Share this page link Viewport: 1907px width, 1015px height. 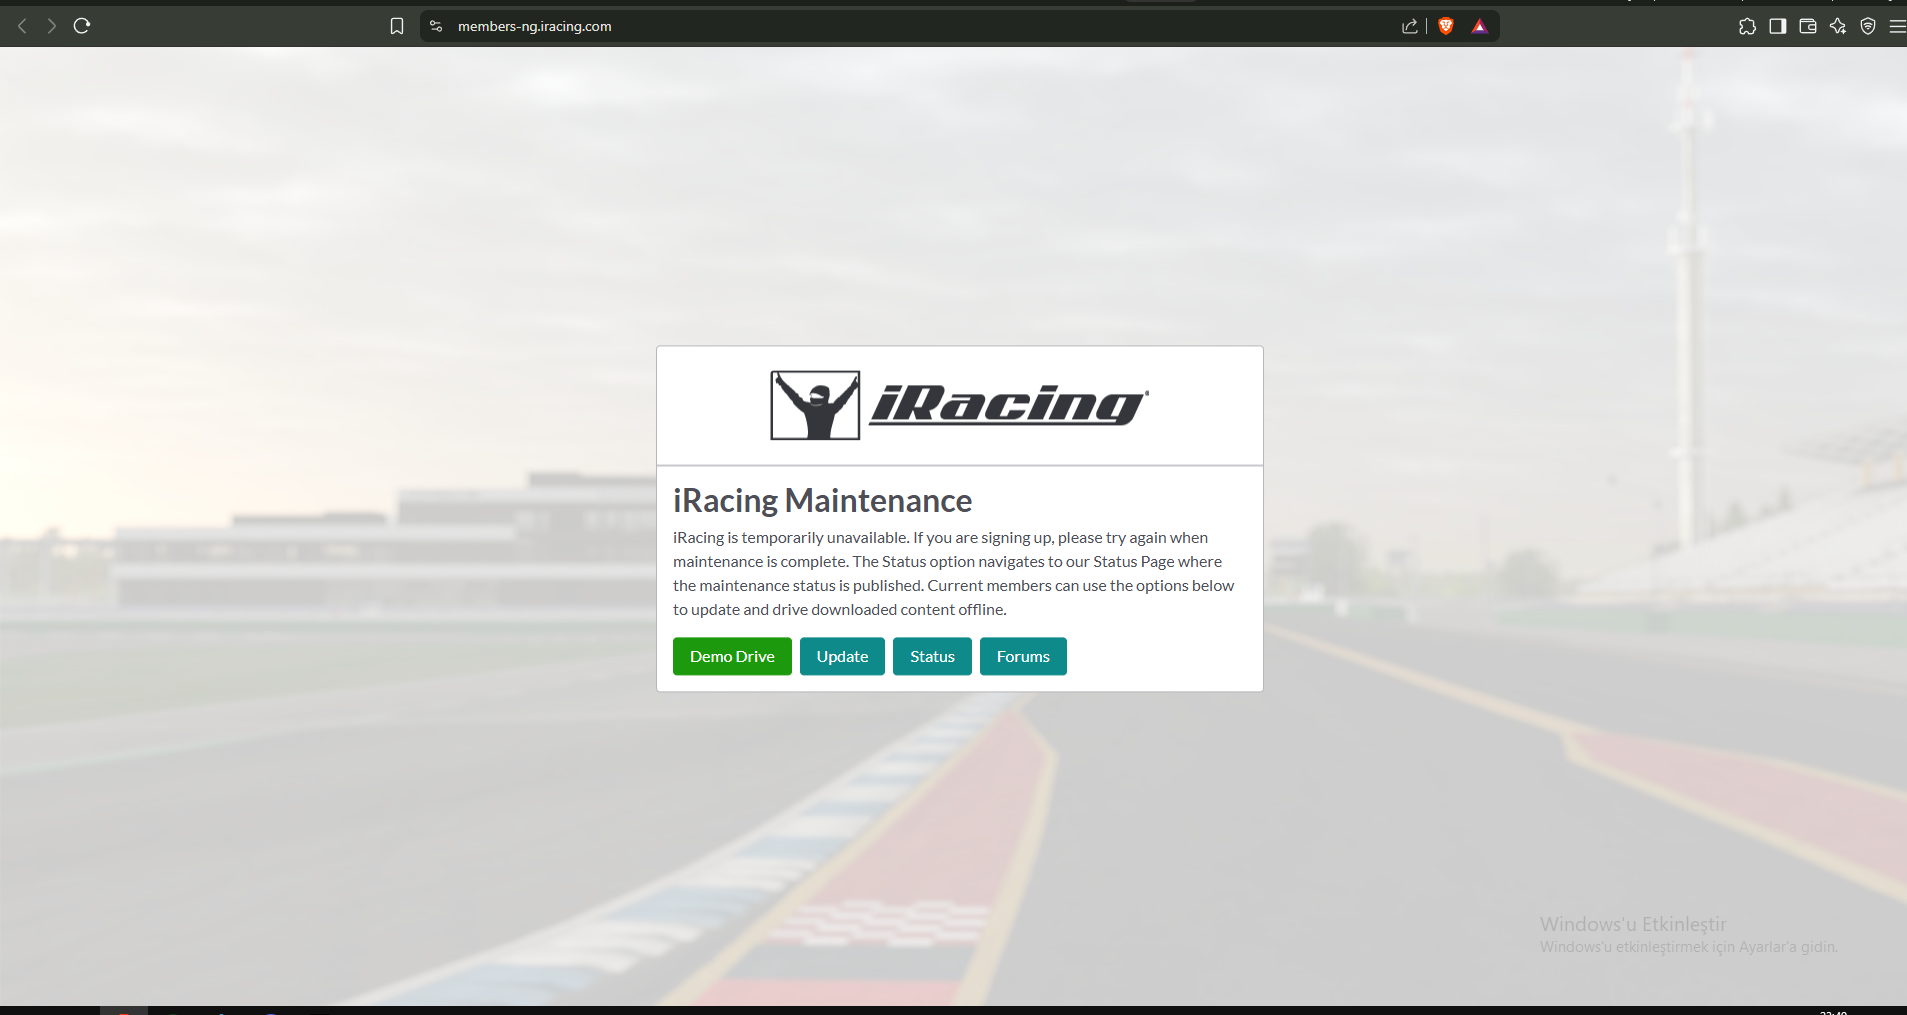coord(1410,26)
